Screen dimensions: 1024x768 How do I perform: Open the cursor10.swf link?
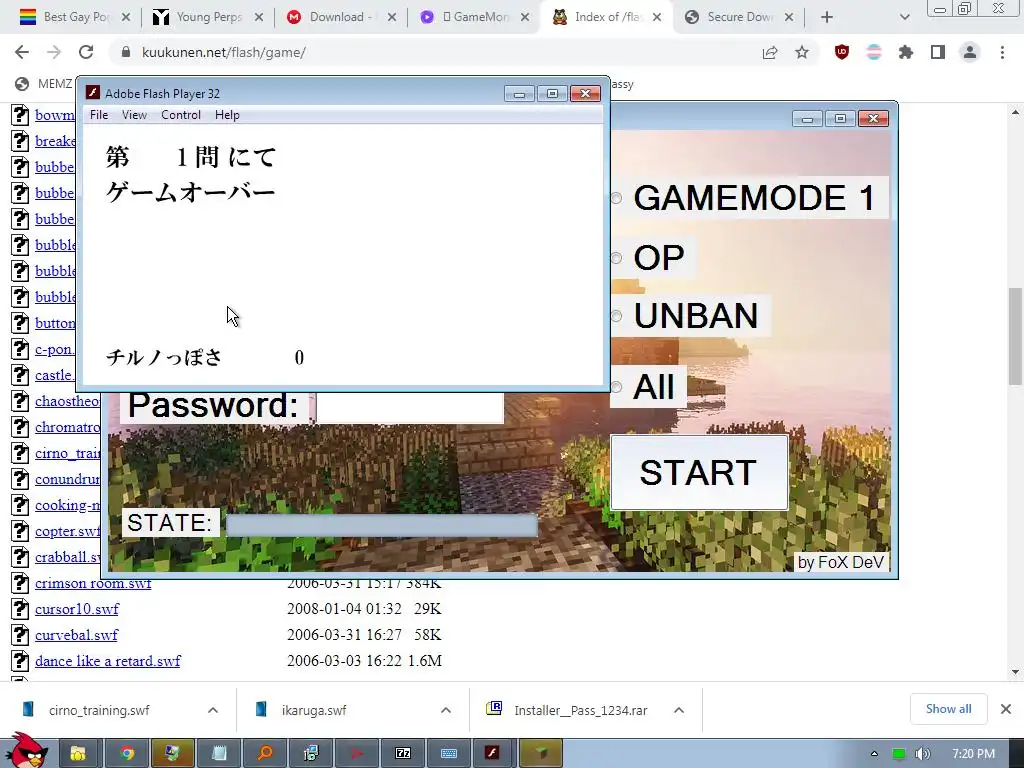coord(77,609)
